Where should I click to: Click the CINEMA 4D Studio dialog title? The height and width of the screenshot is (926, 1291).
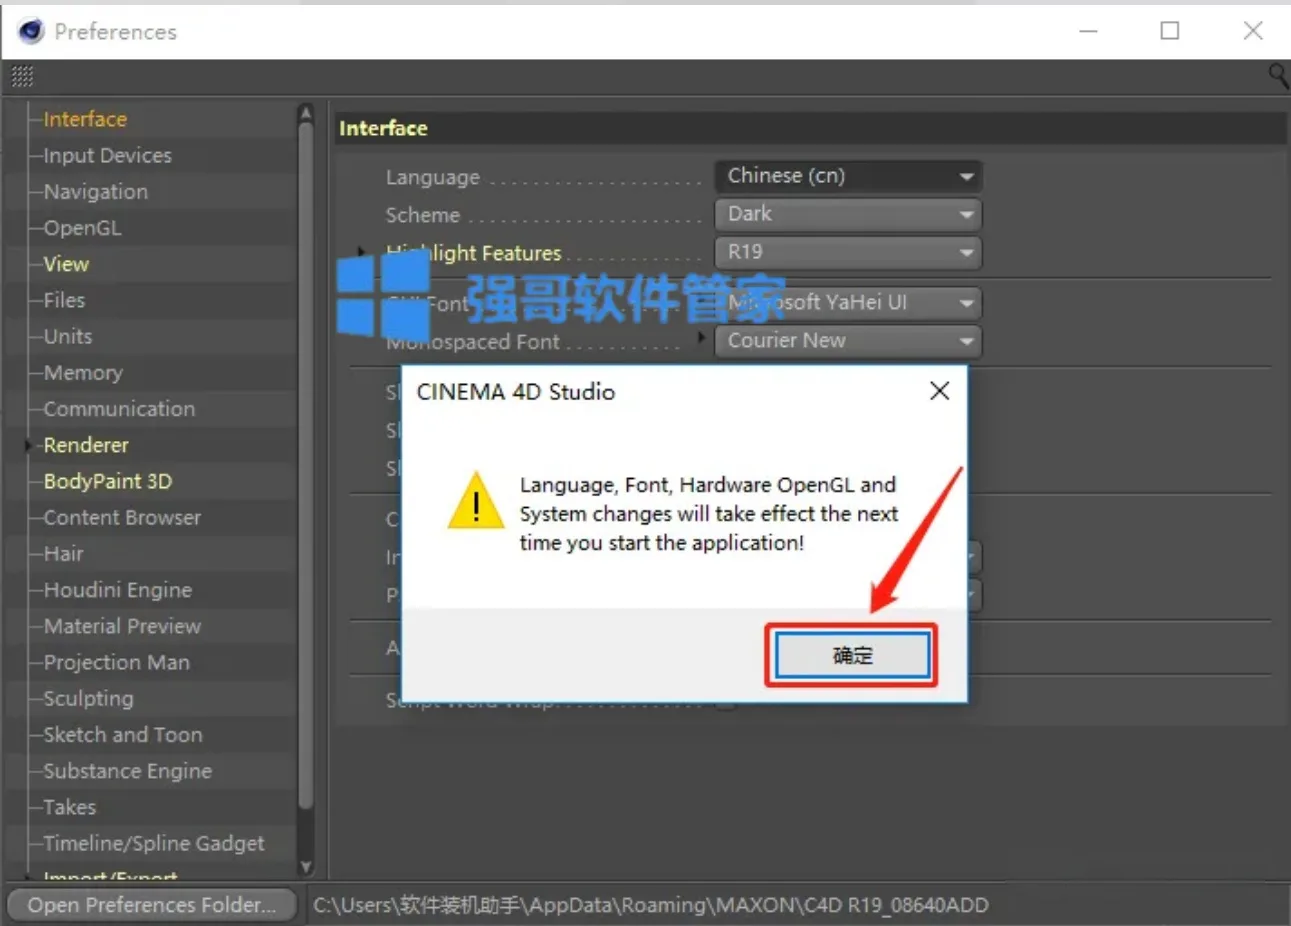[x=516, y=392]
